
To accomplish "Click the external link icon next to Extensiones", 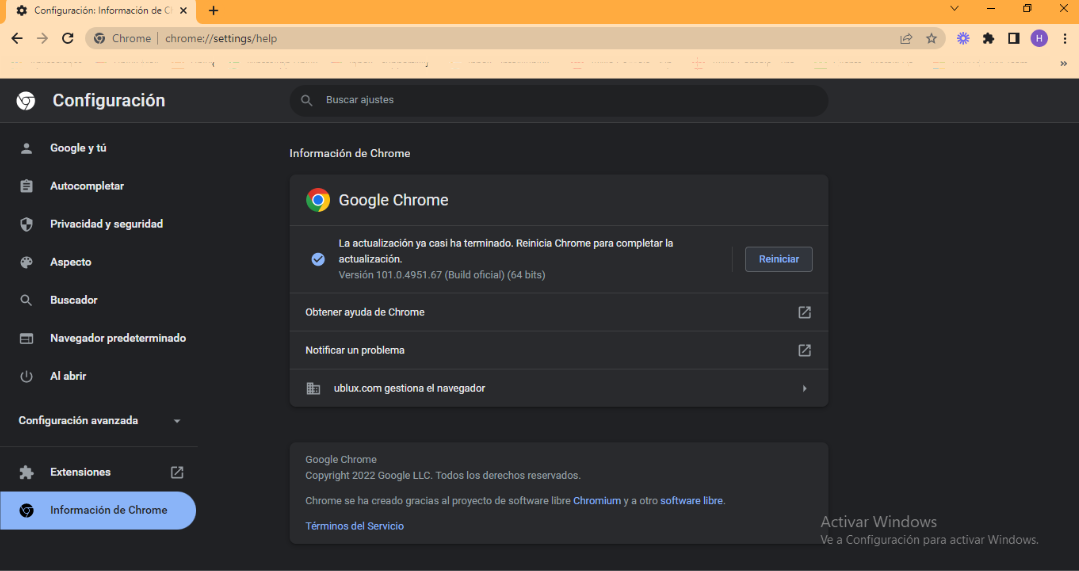I will pyautogui.click(x=177, y=472).
